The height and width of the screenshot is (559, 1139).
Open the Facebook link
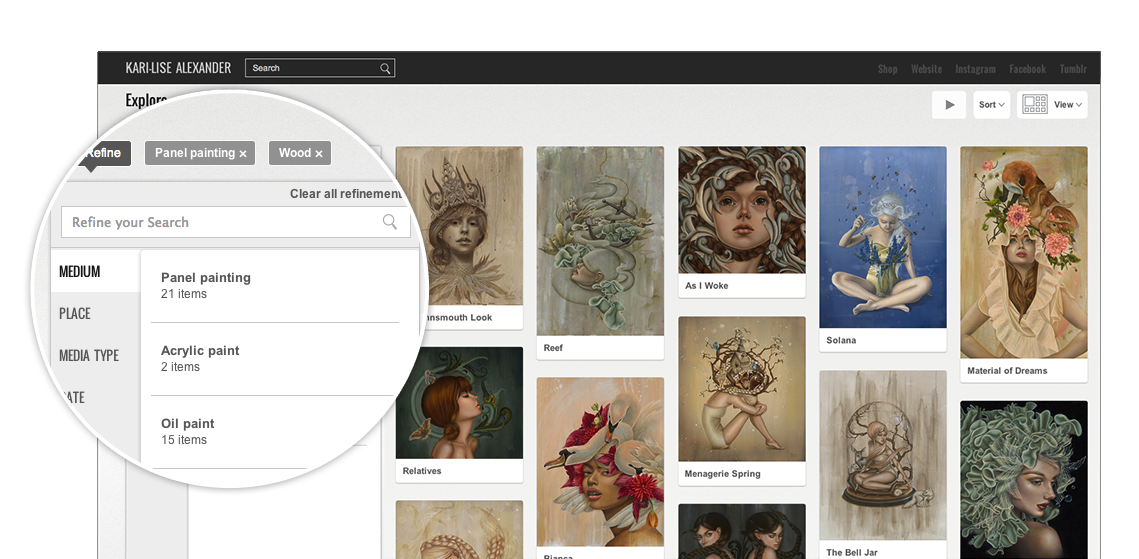click(x=1027, y=69)
